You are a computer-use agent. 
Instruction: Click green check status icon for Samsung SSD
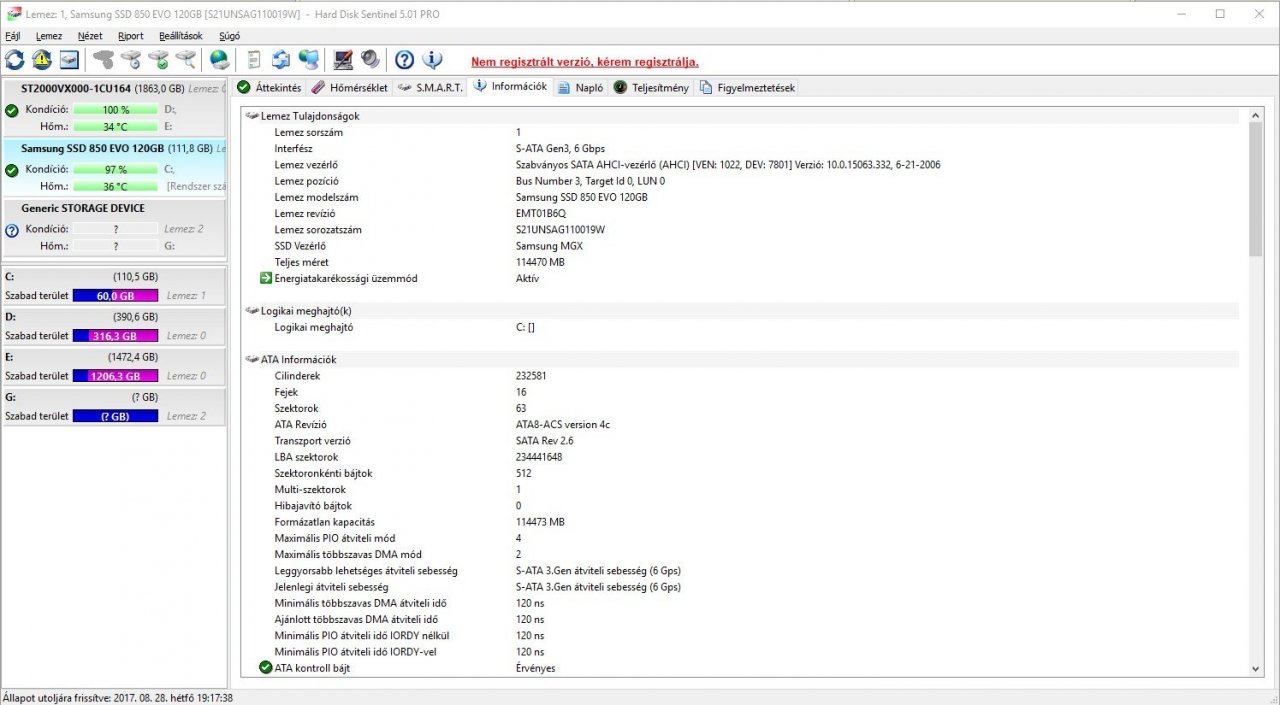point(12,170)
